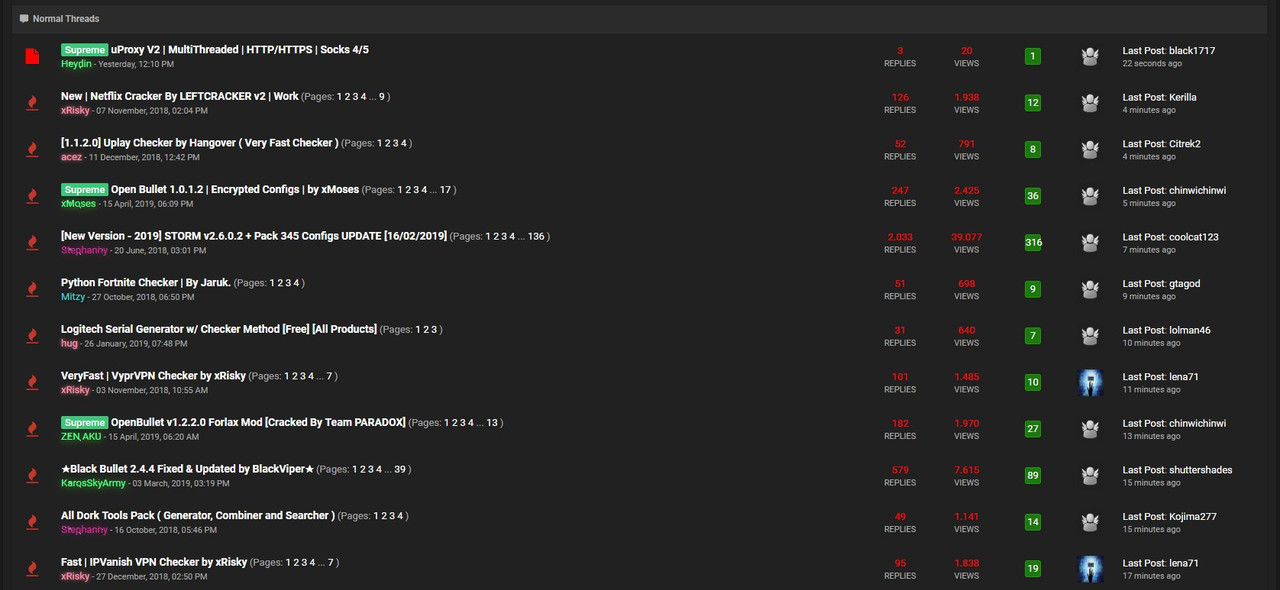
Task: Go to page 136 of STORM thread
Action: 536,237
